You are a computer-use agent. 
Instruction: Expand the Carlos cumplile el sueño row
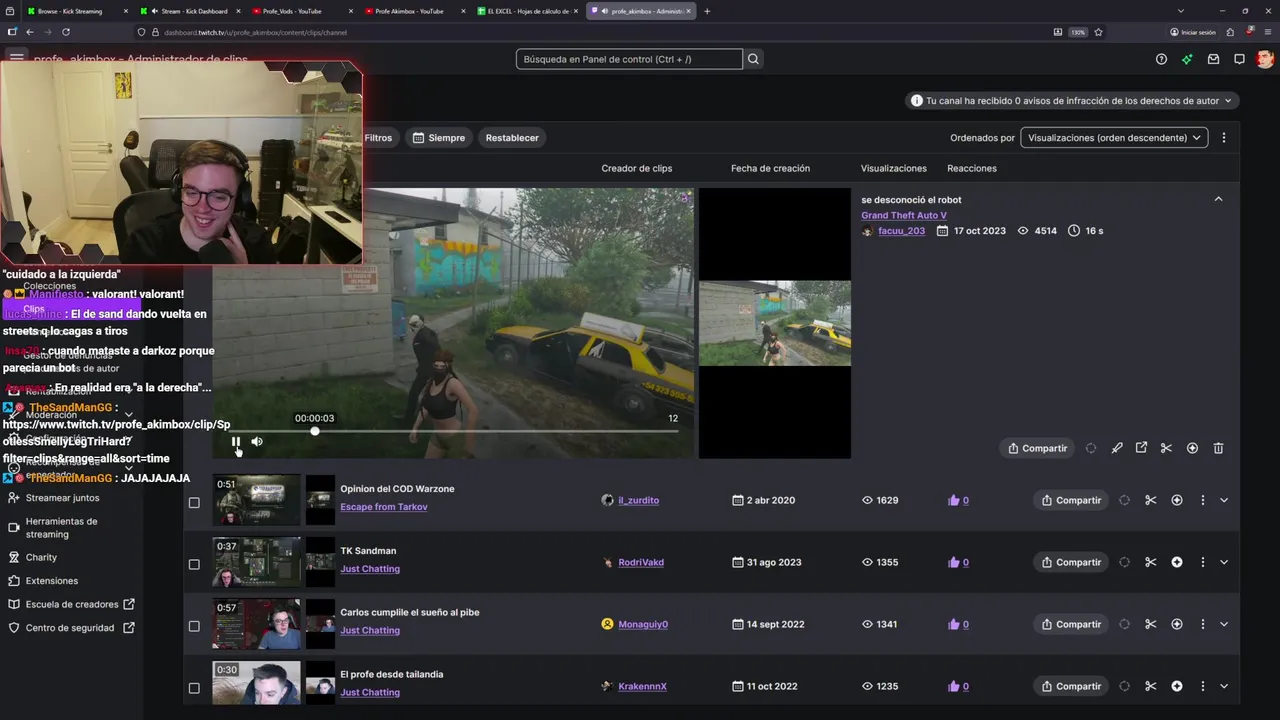pyautogui.click(x=1224, y=624)
